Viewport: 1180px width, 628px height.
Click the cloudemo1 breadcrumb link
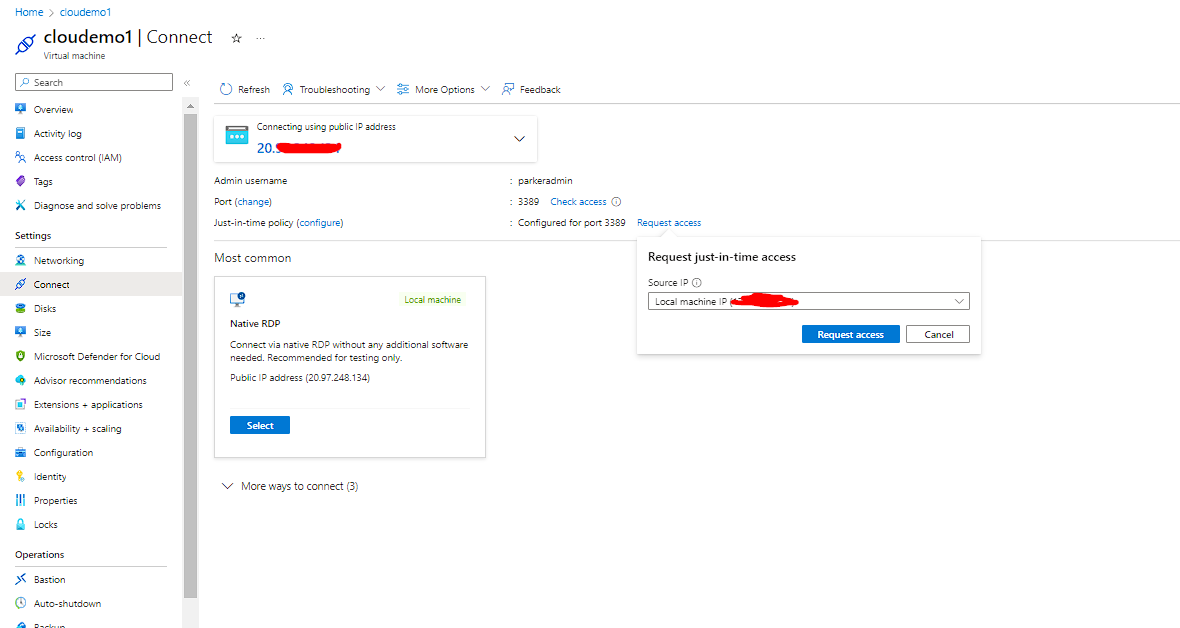point(86,12)
